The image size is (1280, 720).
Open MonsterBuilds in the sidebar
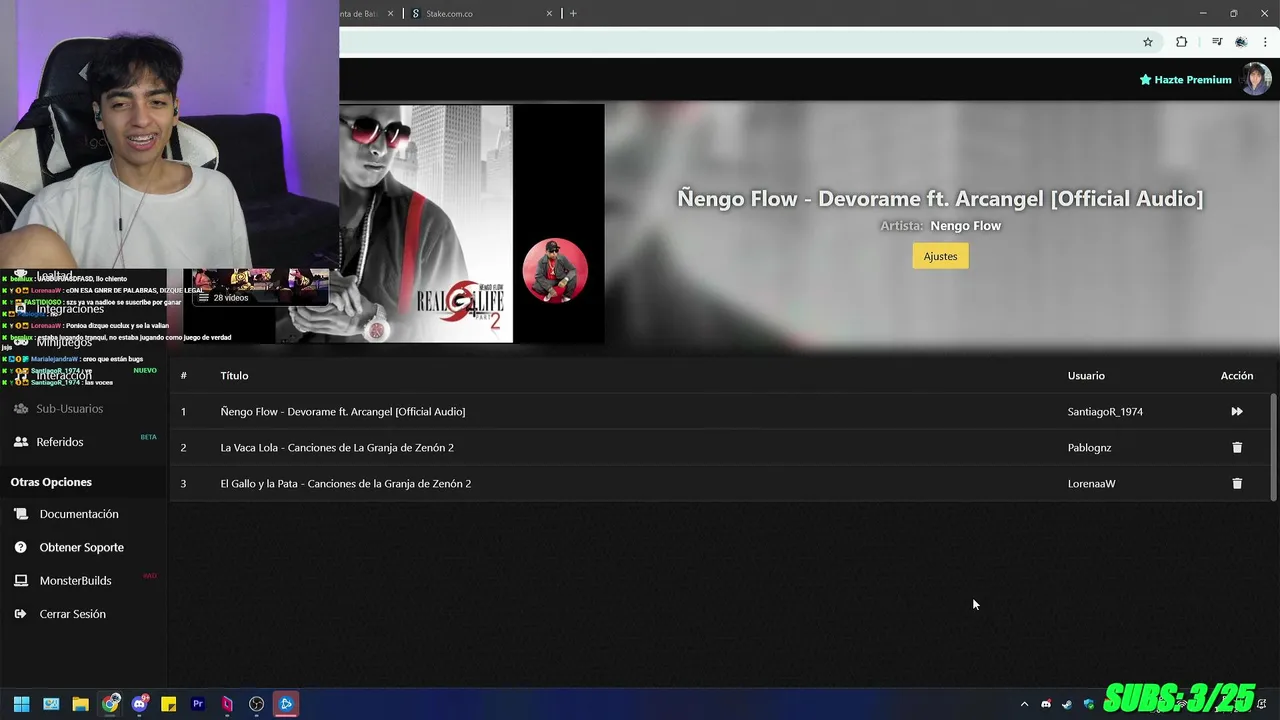coord(75,580)
